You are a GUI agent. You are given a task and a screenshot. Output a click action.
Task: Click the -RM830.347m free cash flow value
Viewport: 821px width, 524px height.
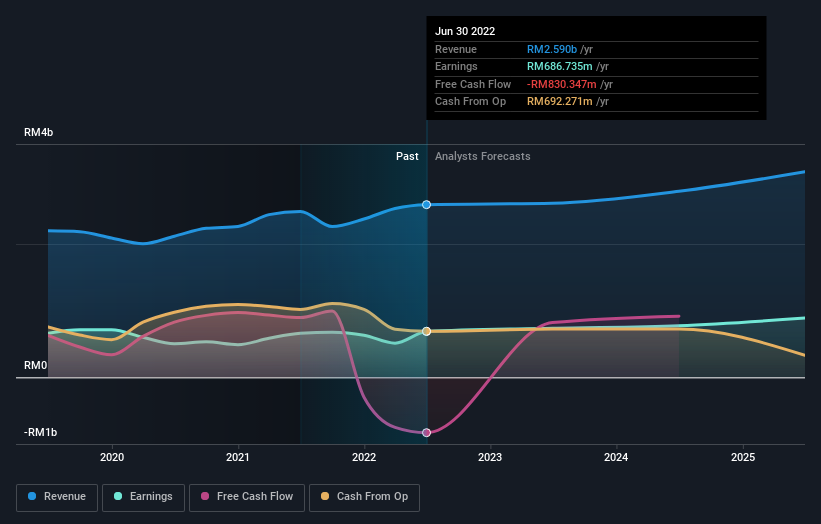tap(562, 84)
